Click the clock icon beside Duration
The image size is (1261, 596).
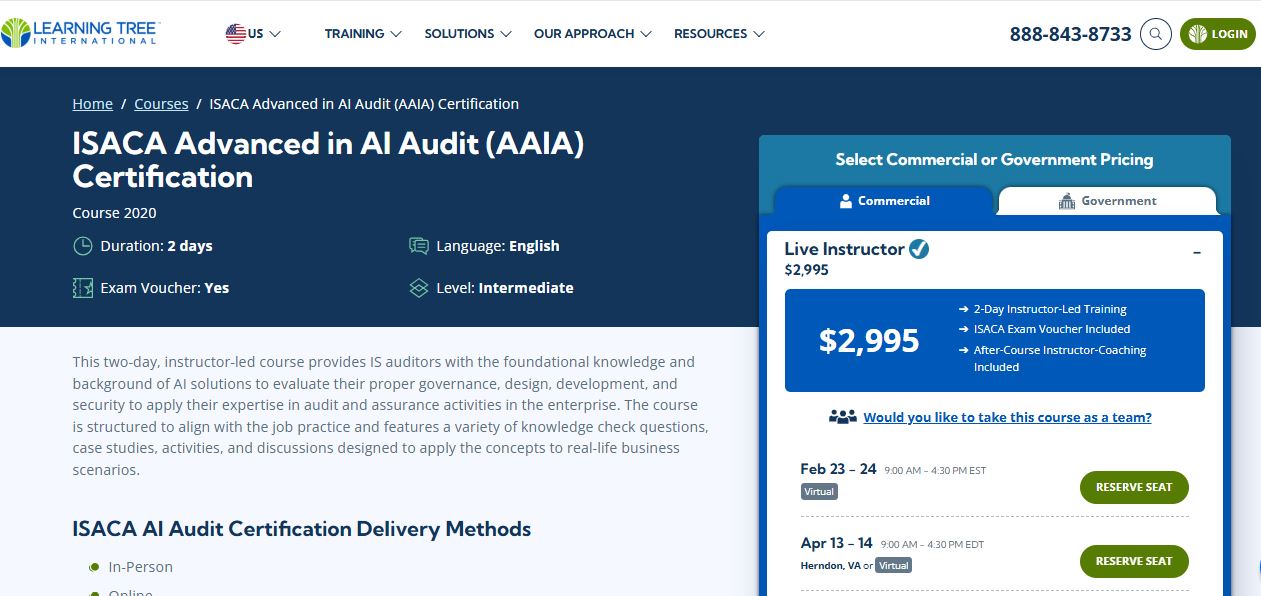(x=81, y=246)
